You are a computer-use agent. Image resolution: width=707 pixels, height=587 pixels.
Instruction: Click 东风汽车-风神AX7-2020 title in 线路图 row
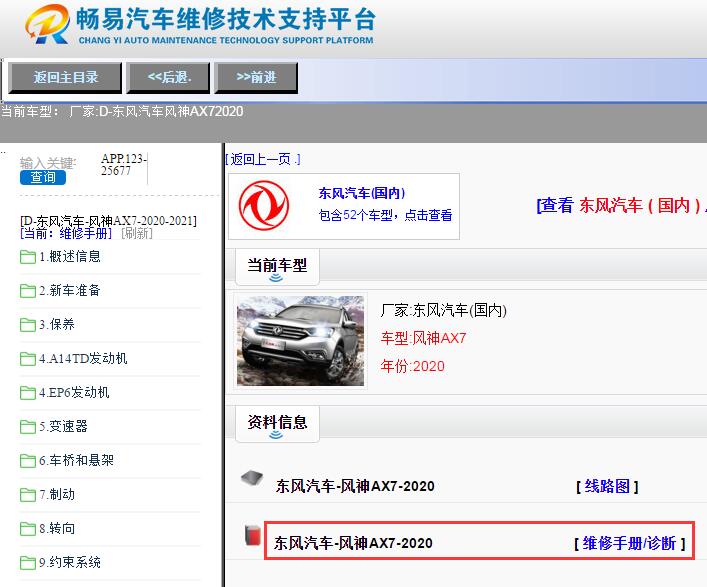coord(355,486)
